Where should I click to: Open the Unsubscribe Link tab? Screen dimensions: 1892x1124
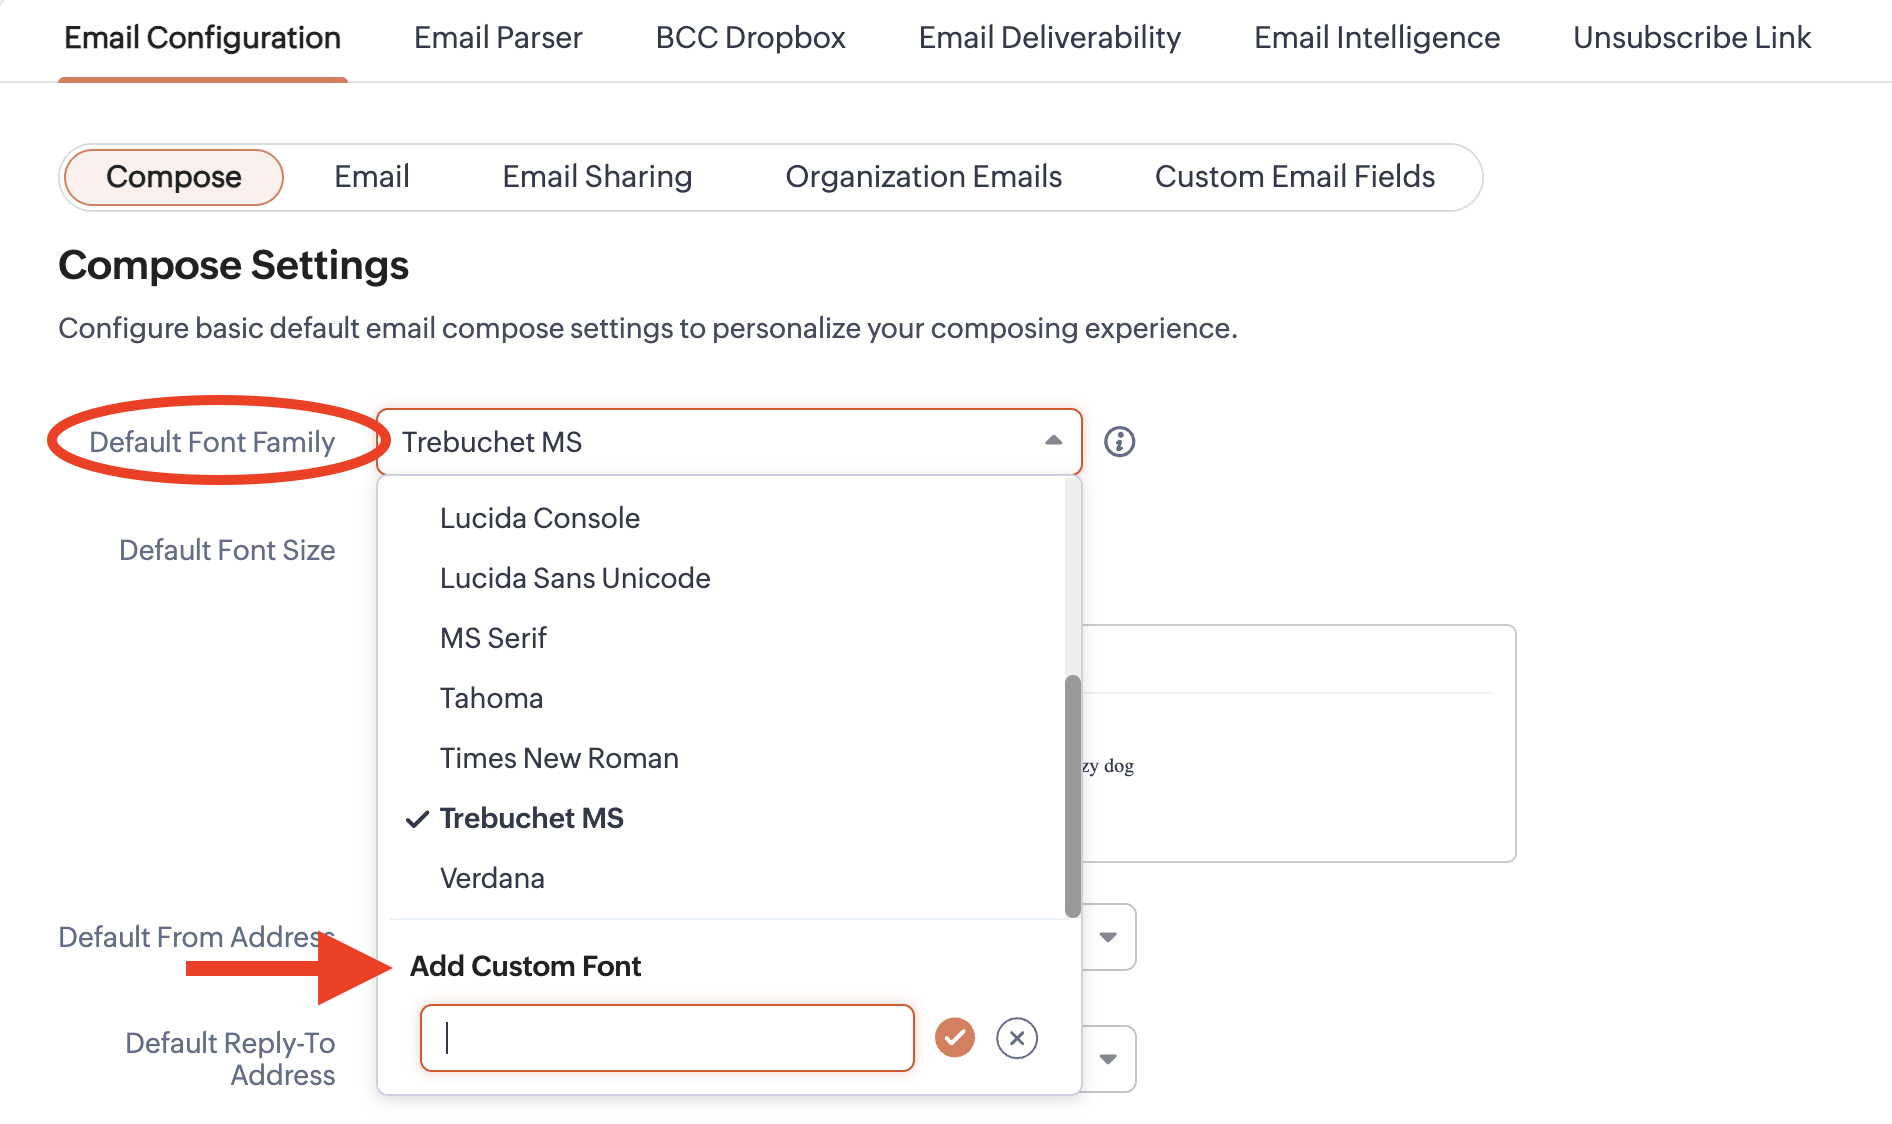[1691, 38]
